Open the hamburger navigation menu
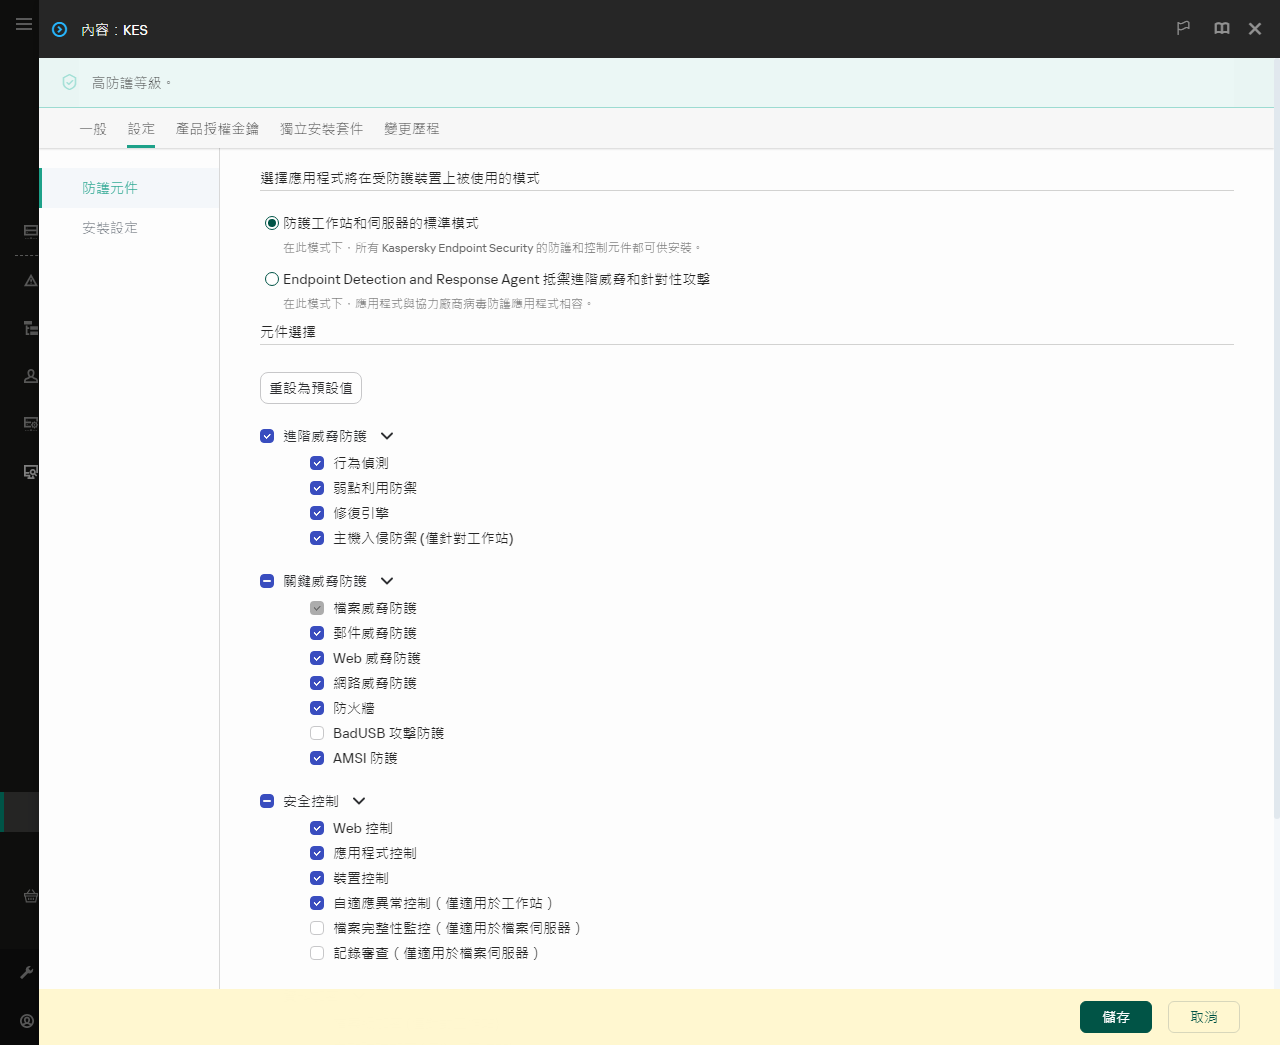This screenshot has width=1280, height=1045. pos(24,24)
